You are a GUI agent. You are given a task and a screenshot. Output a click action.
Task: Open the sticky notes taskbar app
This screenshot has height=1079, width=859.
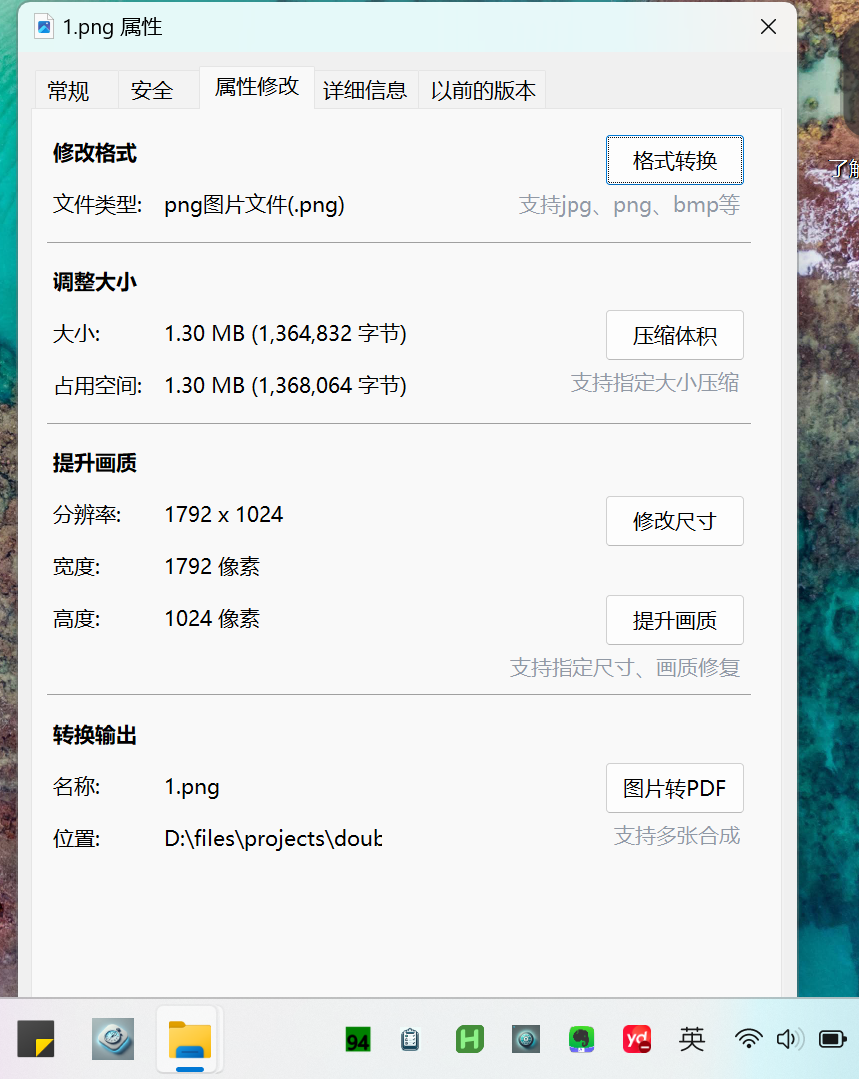click(36, 1039)
